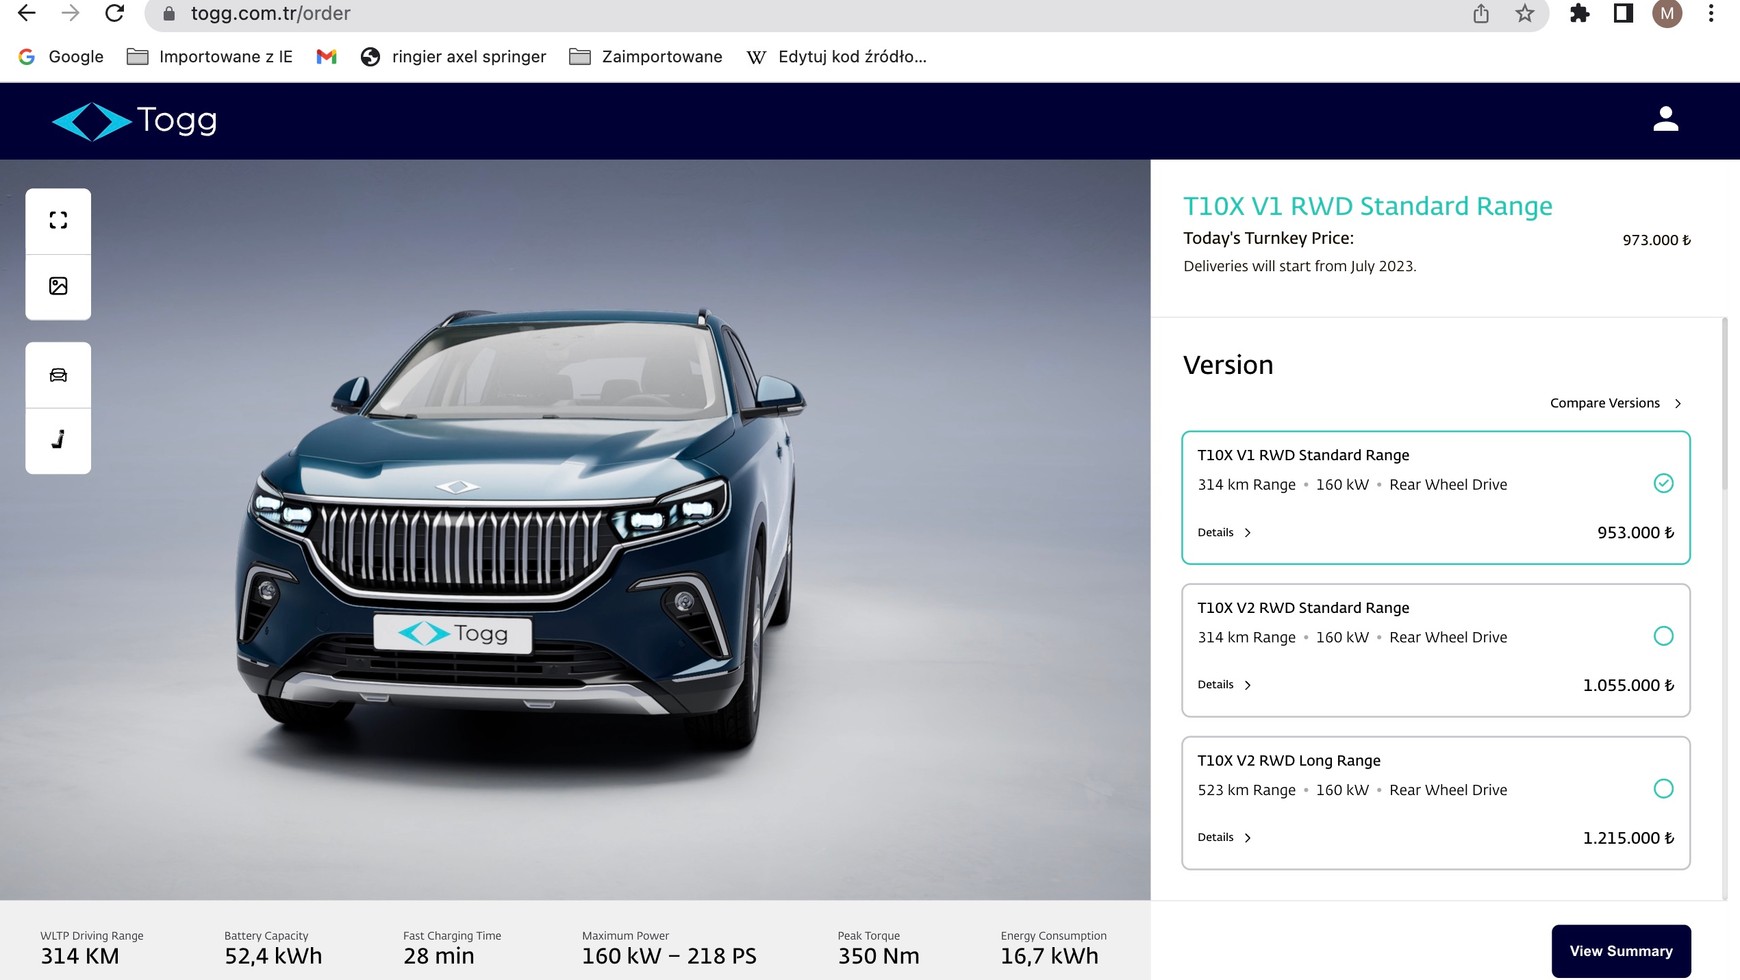Open the user account profile icon

[x=1665, y=119]
